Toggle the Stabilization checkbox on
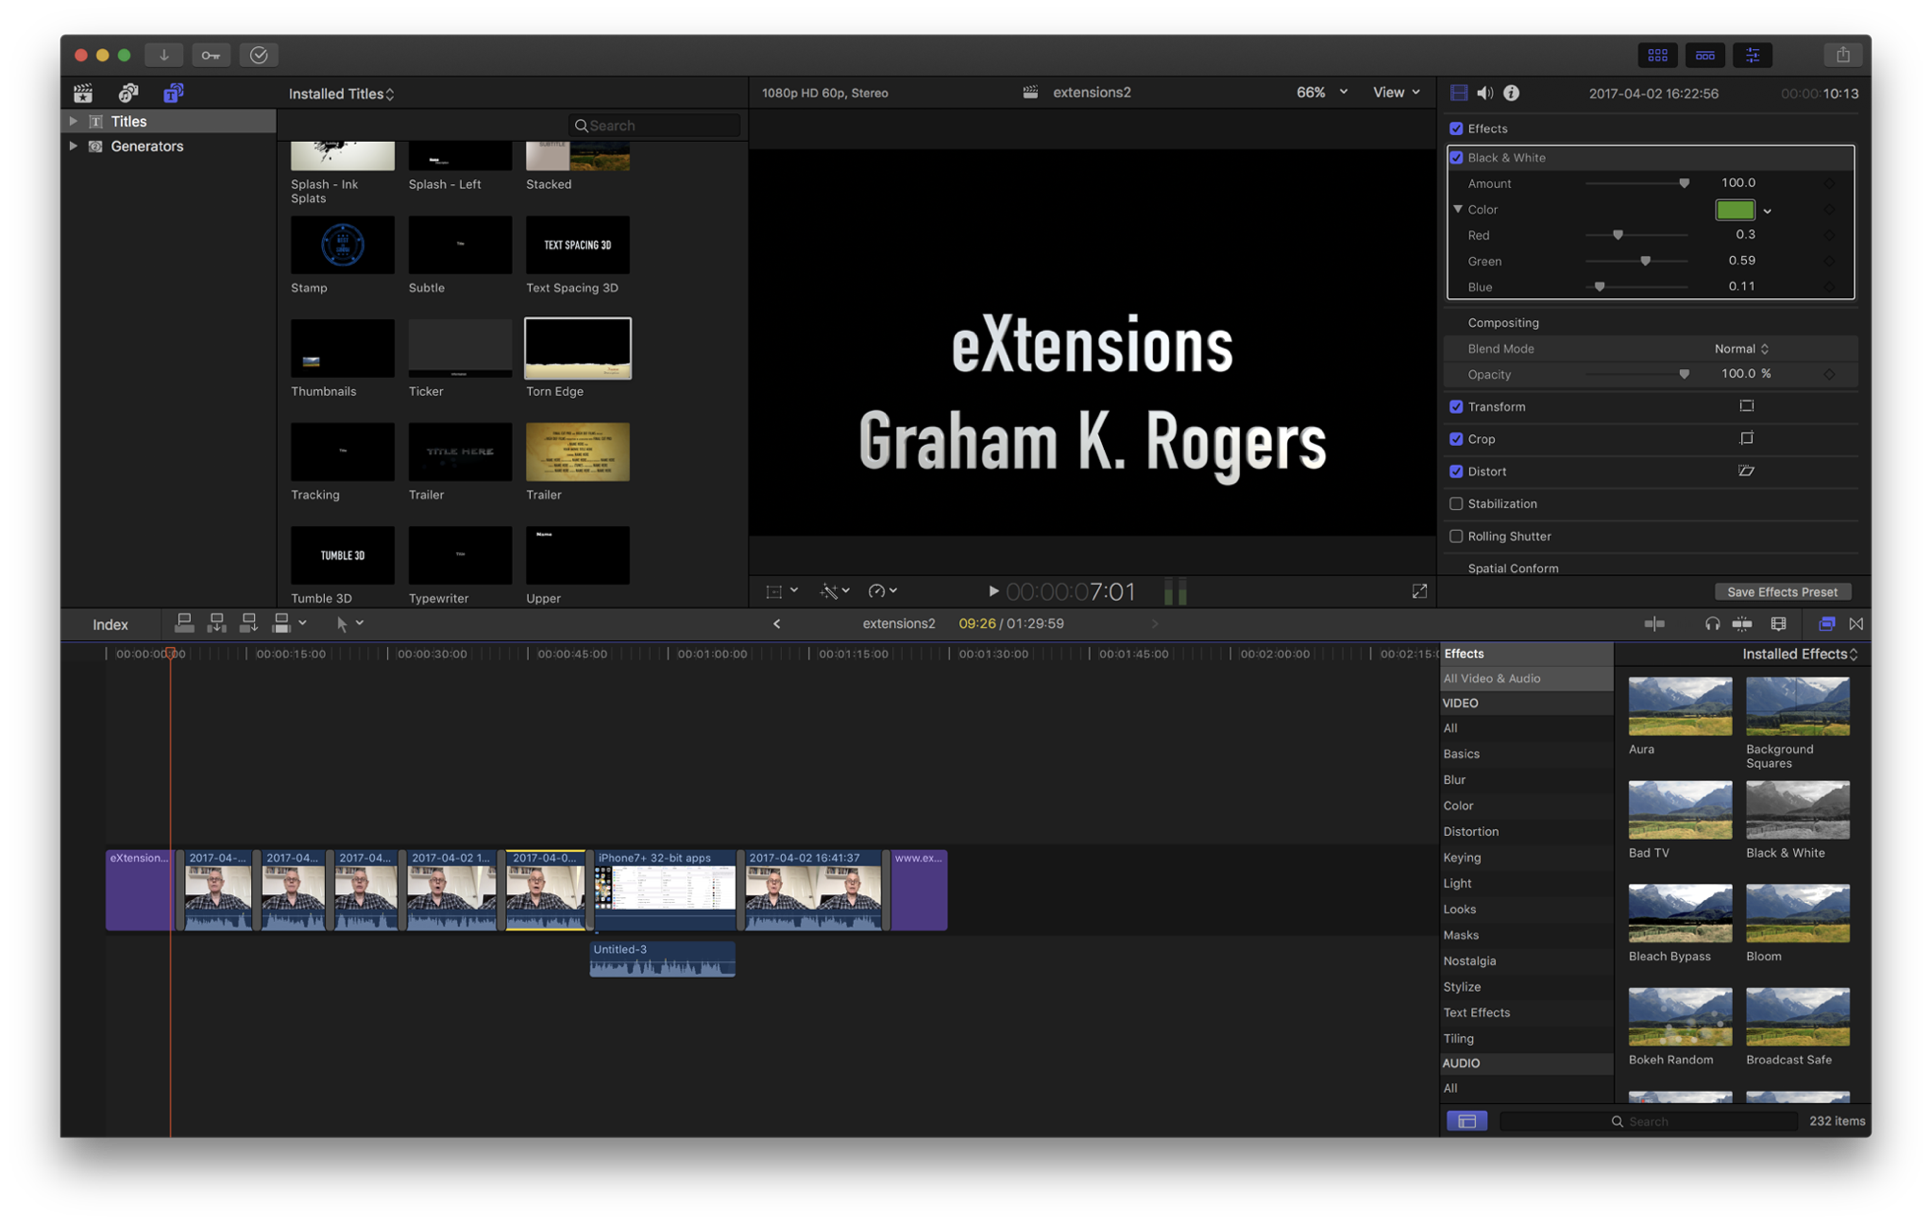Viewport: 1932px width, 1224px height. [1457, 503]
